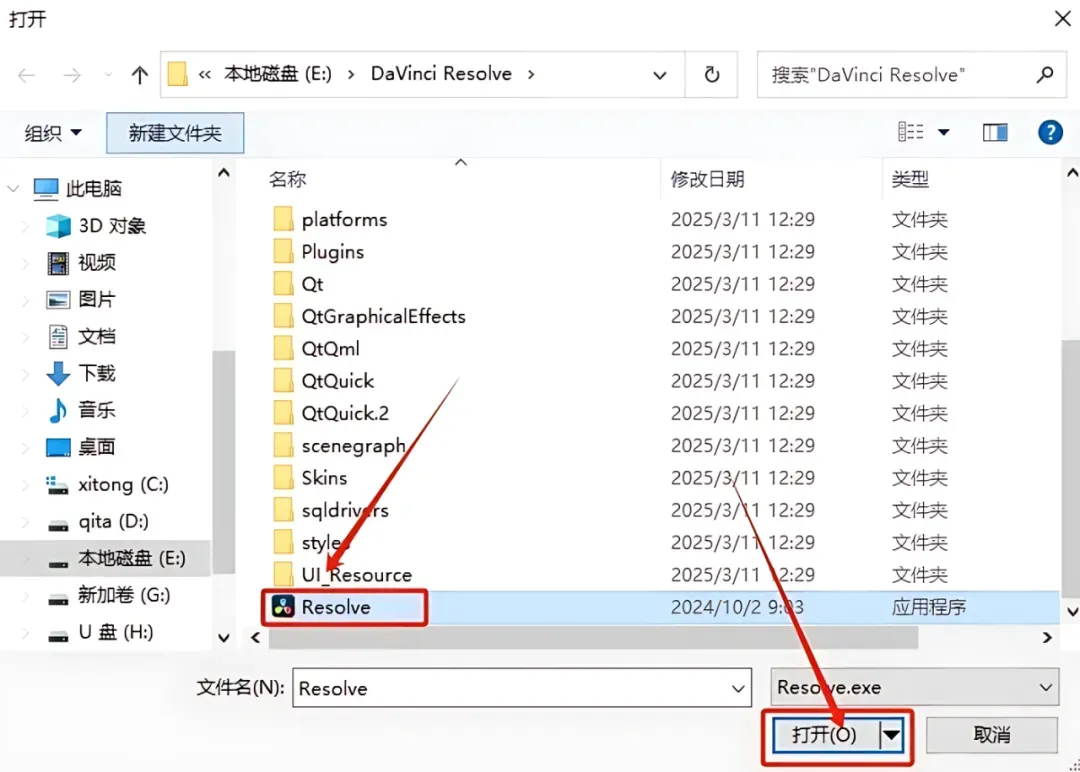Select the Plugins folder

(x=333, y=252)
